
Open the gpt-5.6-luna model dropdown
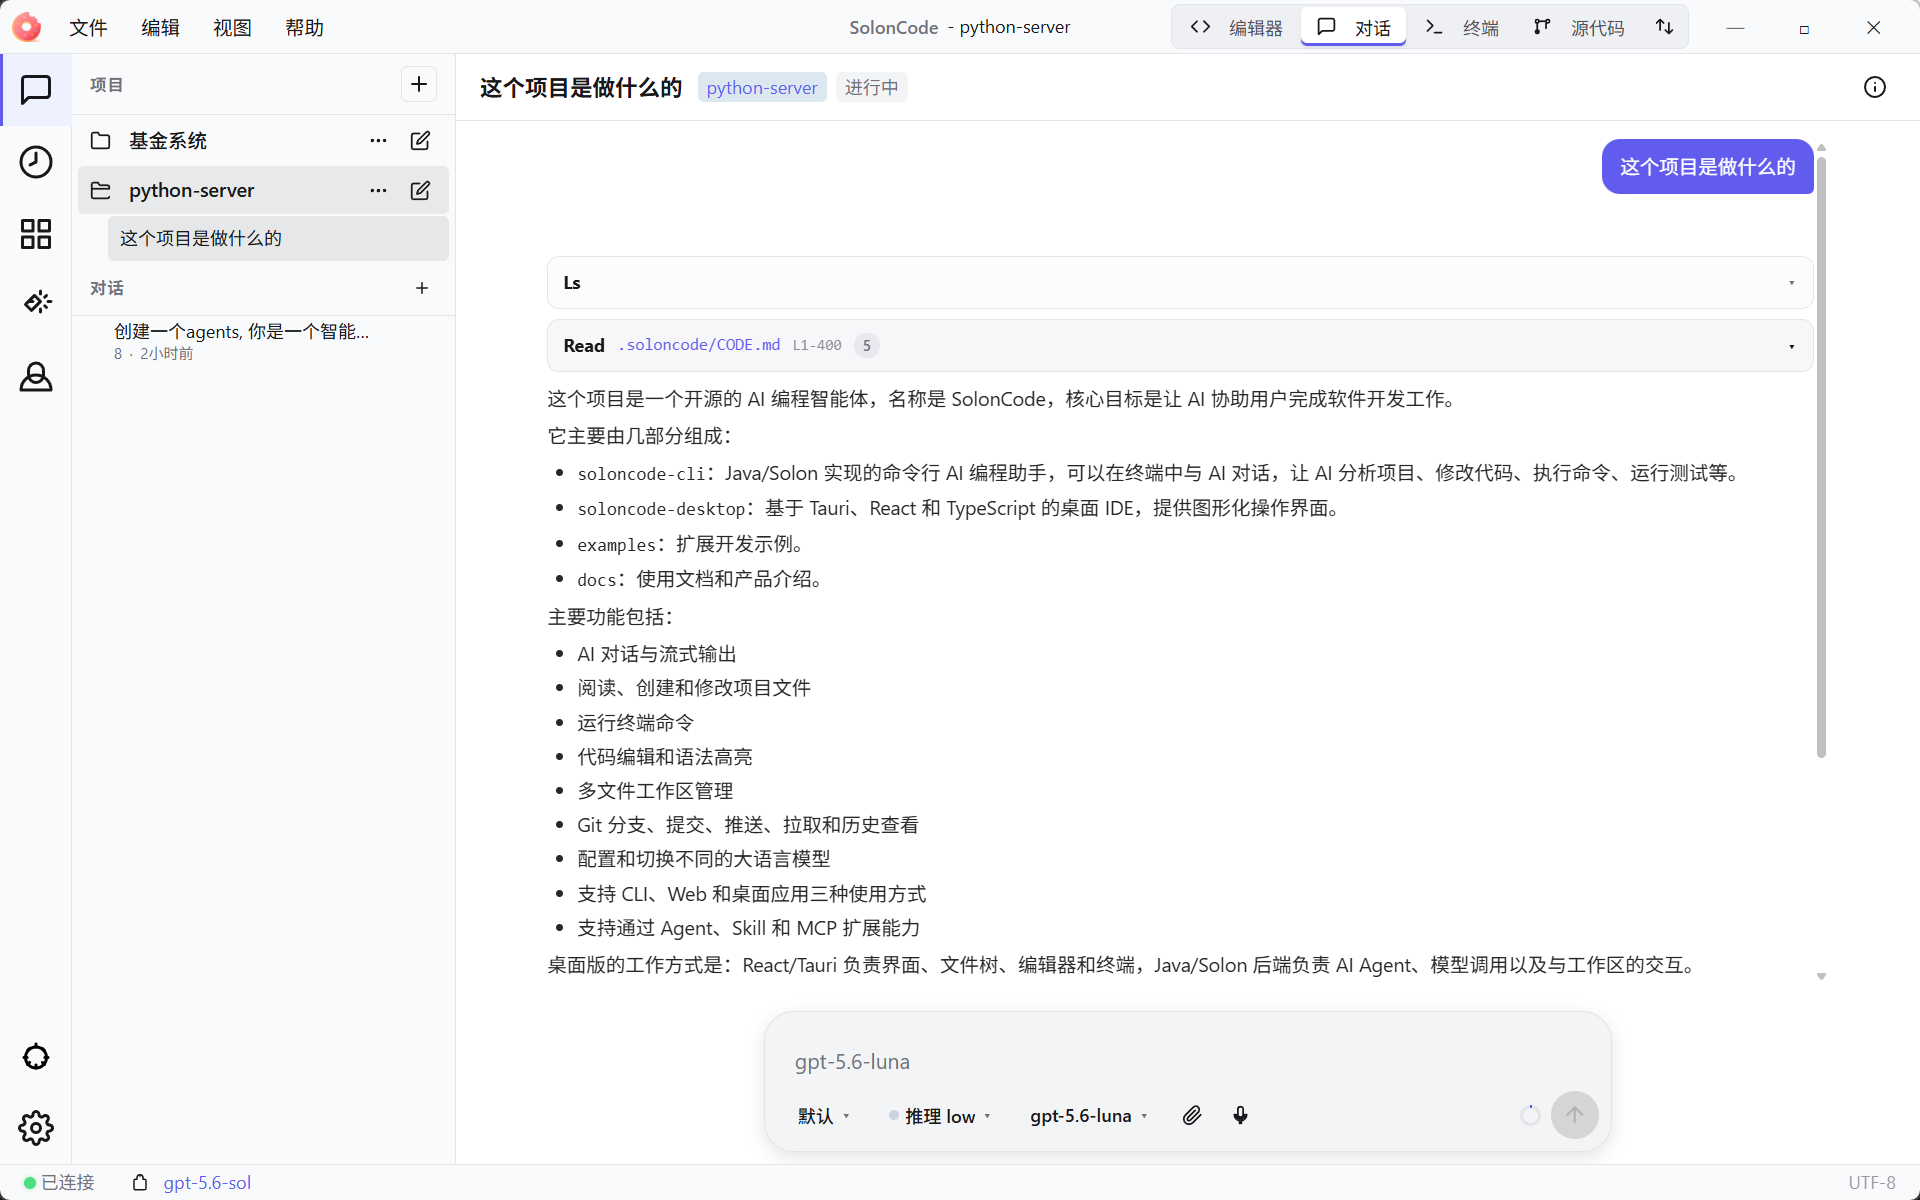pyautogui.click(x=1089, y=1116)
